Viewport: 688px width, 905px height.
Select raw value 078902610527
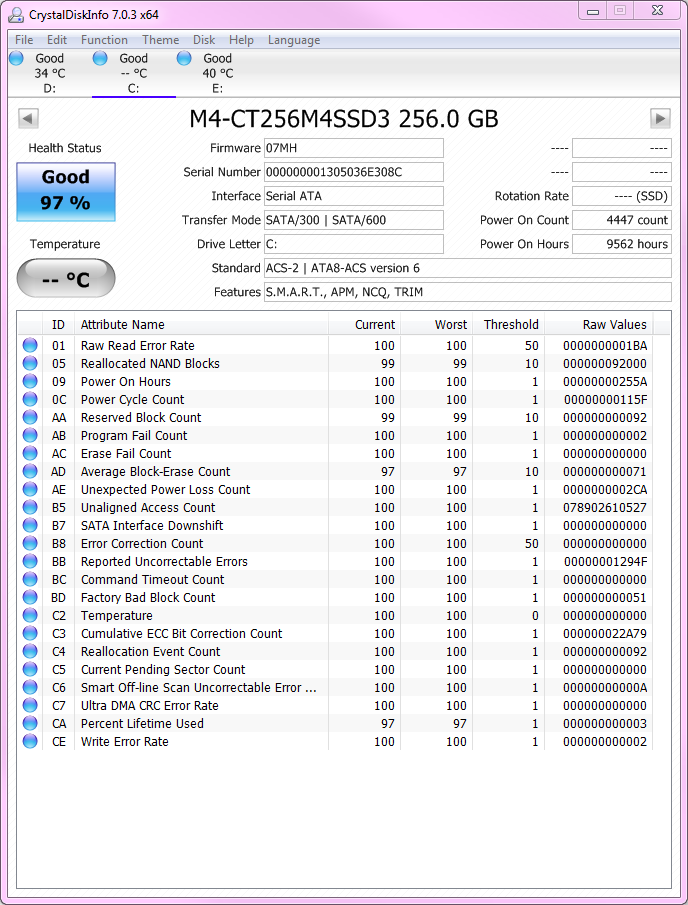click(605, 507)
